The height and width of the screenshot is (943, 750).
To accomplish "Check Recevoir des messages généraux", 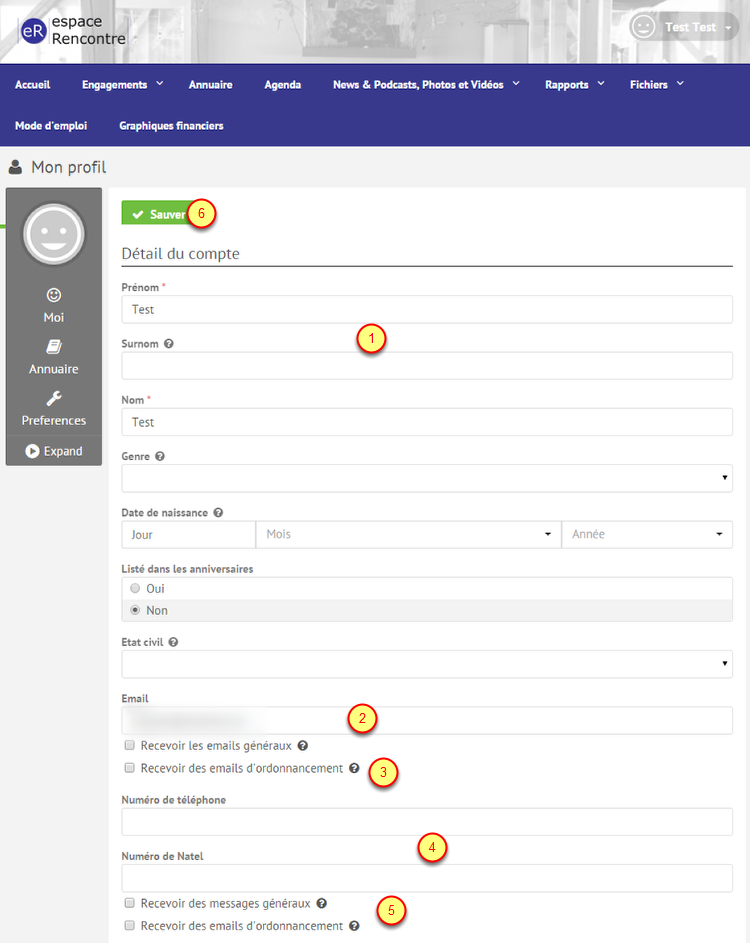I will pos(129,903).
